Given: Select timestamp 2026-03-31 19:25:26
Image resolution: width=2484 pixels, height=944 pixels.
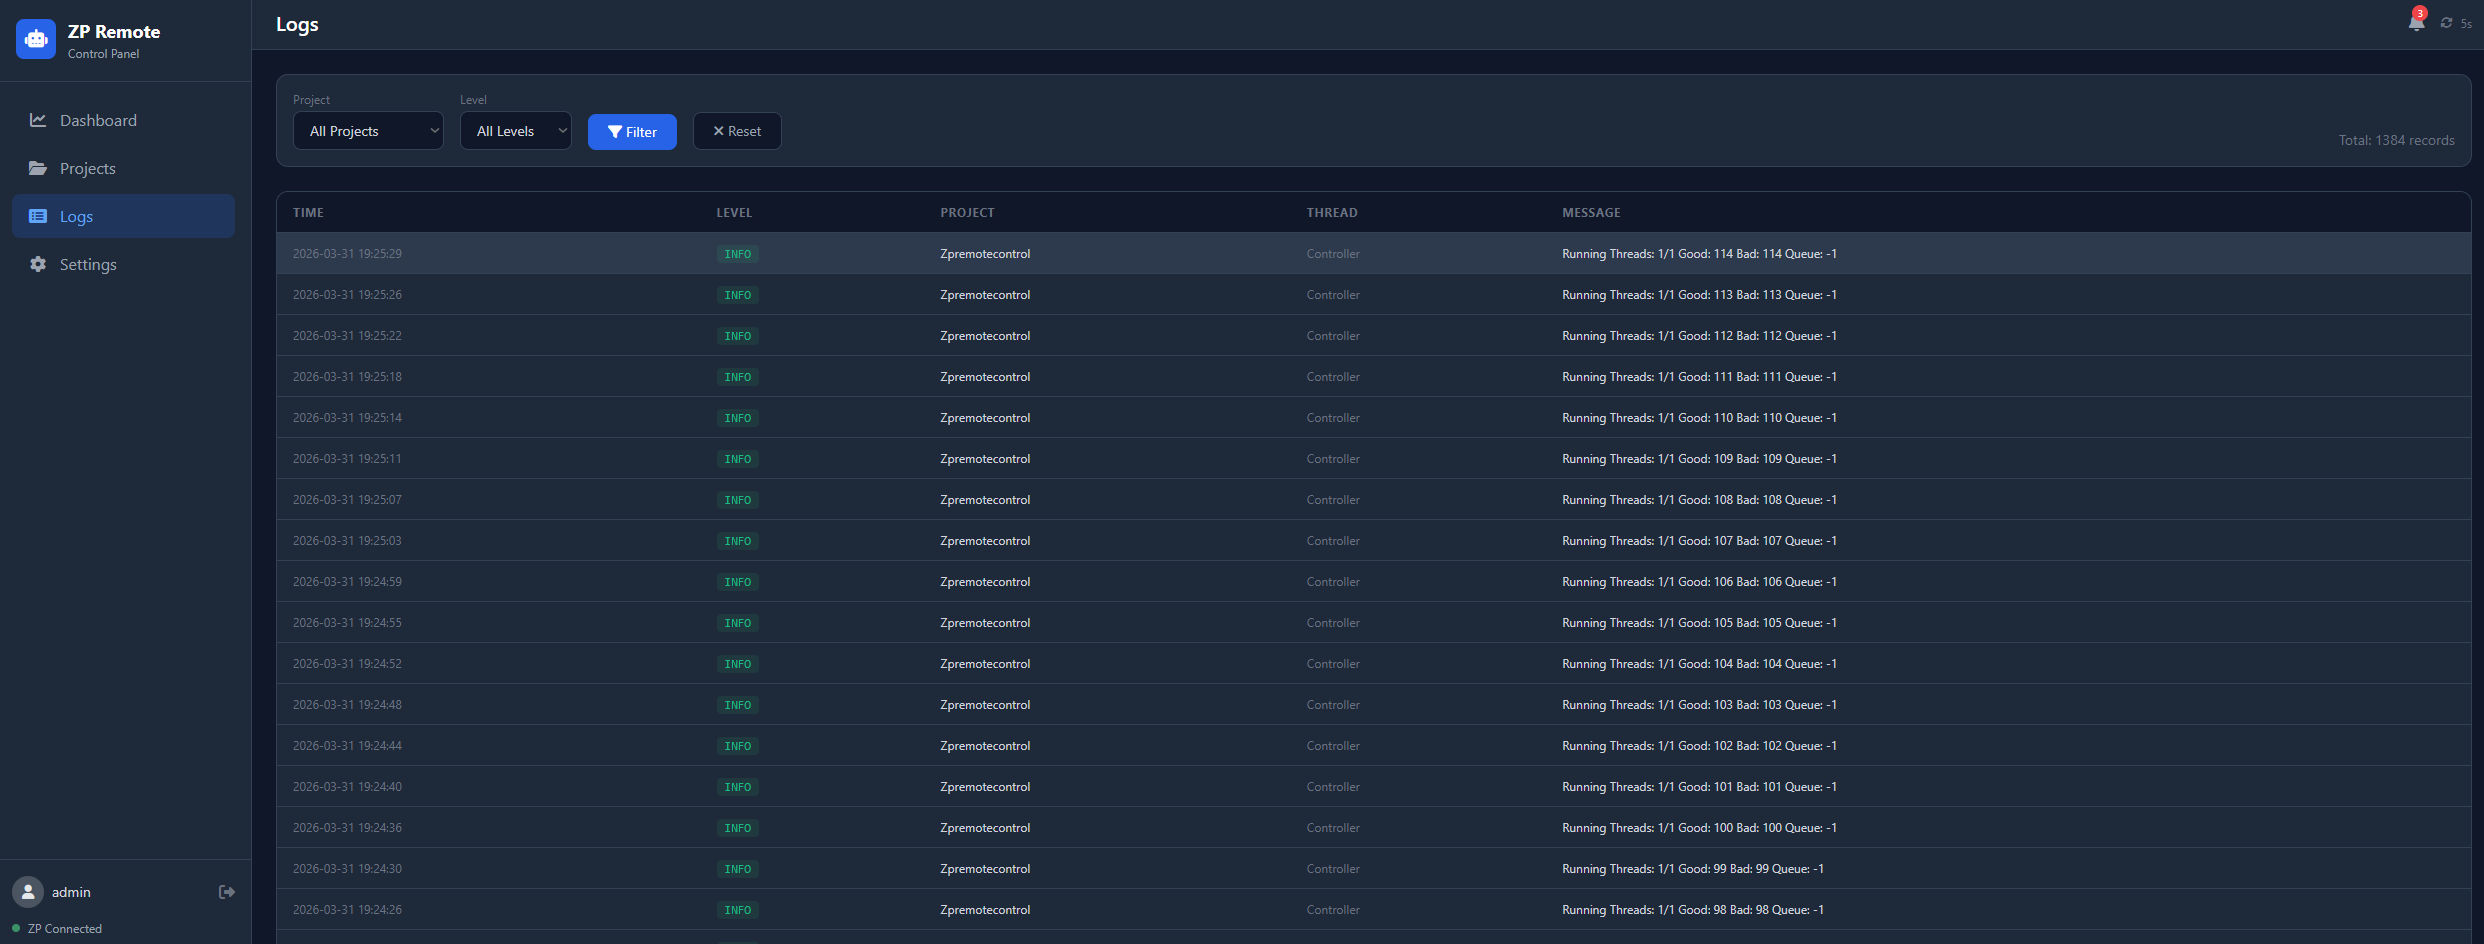Looking at the screenshot, I should 347,295.
